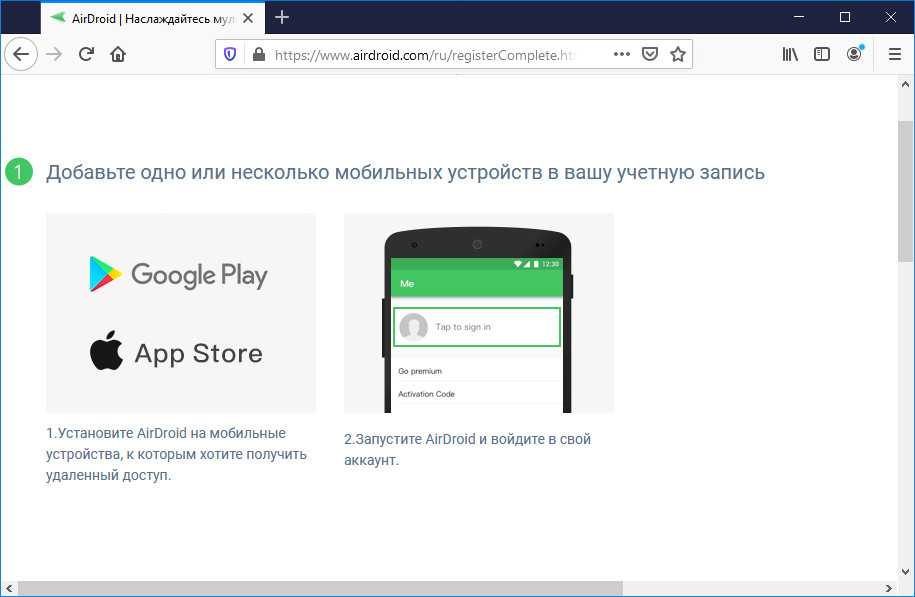Click the vertical scrollbar thumb

click(906, 190)
